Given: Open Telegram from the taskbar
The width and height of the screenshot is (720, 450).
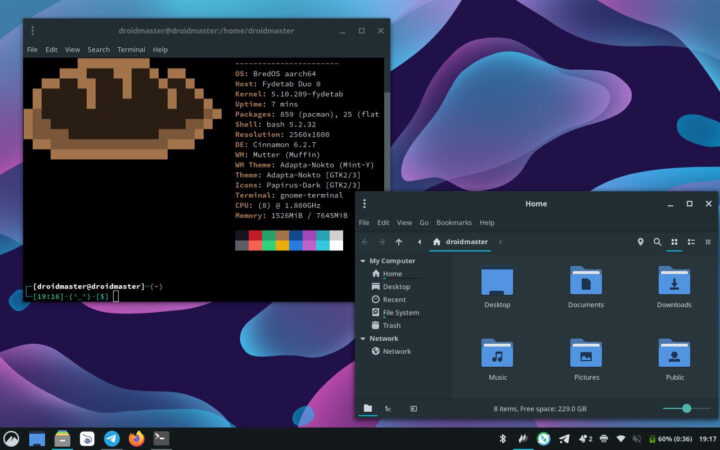Looking at the screenshot, I should [x=112, y=438].
